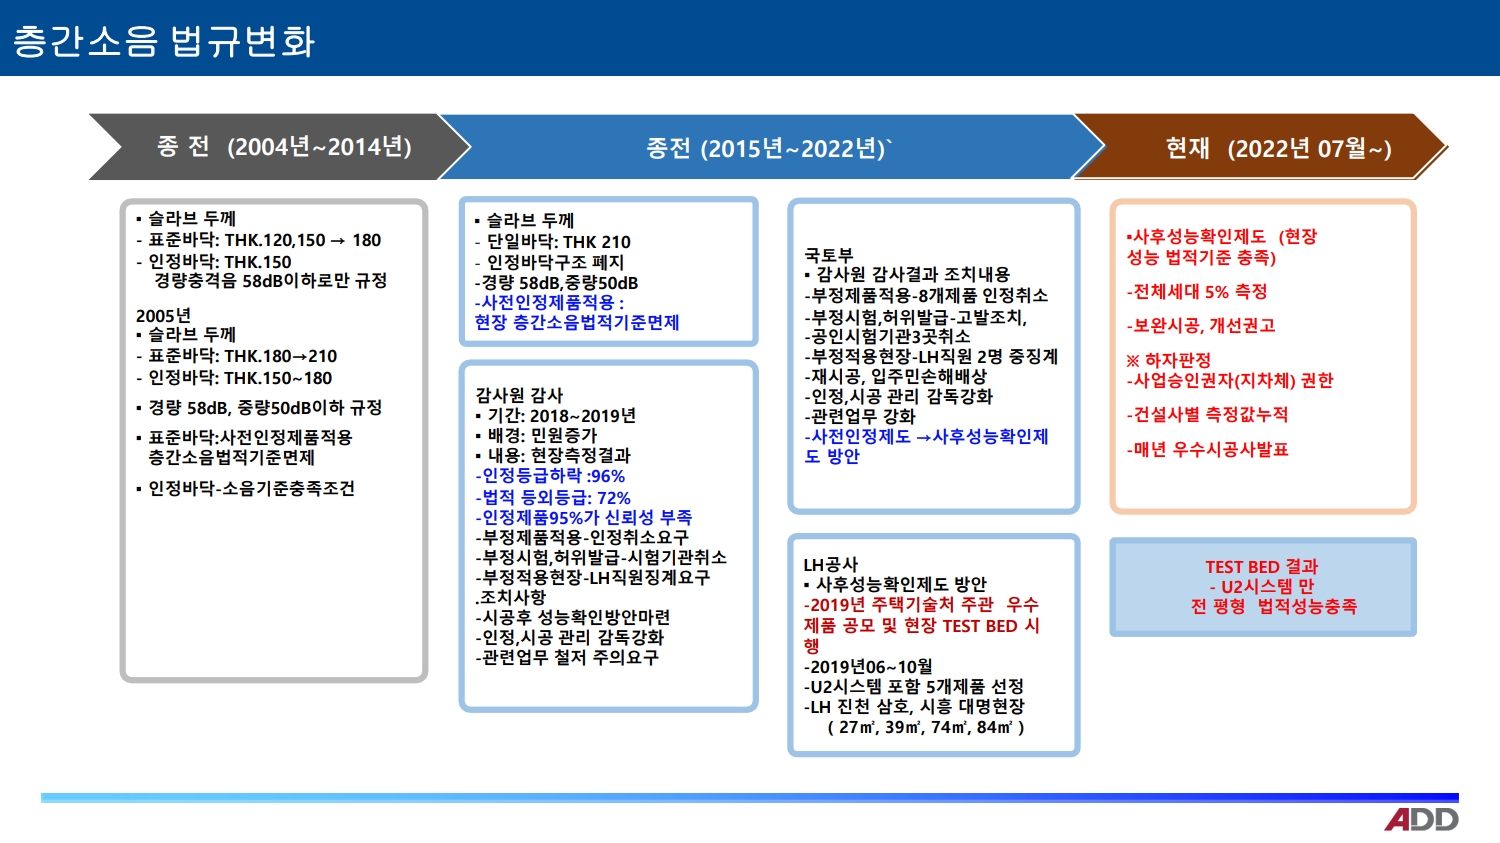1500x843 pixels.
Task: Click text 부정제품적용-인정취소요구
Action: [585, 538]
